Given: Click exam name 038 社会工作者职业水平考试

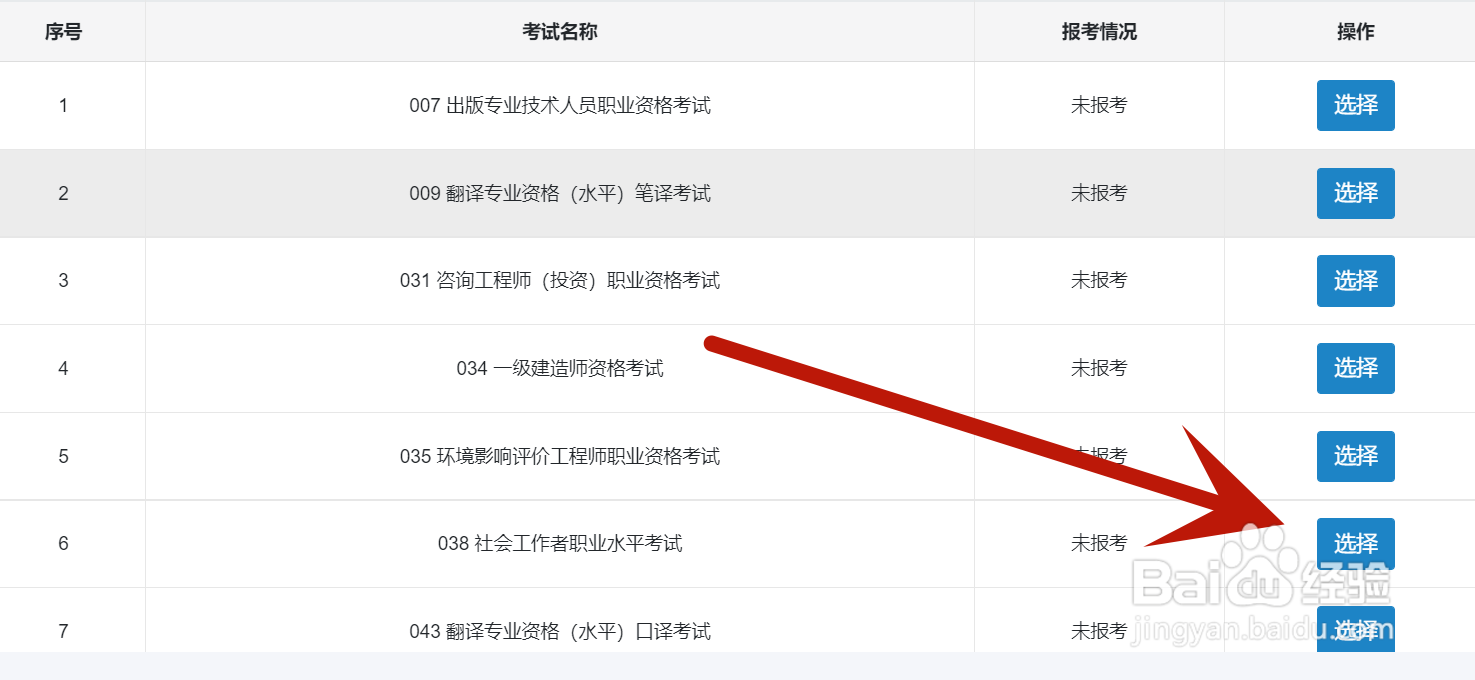Looking at the screenshot, I should (559, 544).
